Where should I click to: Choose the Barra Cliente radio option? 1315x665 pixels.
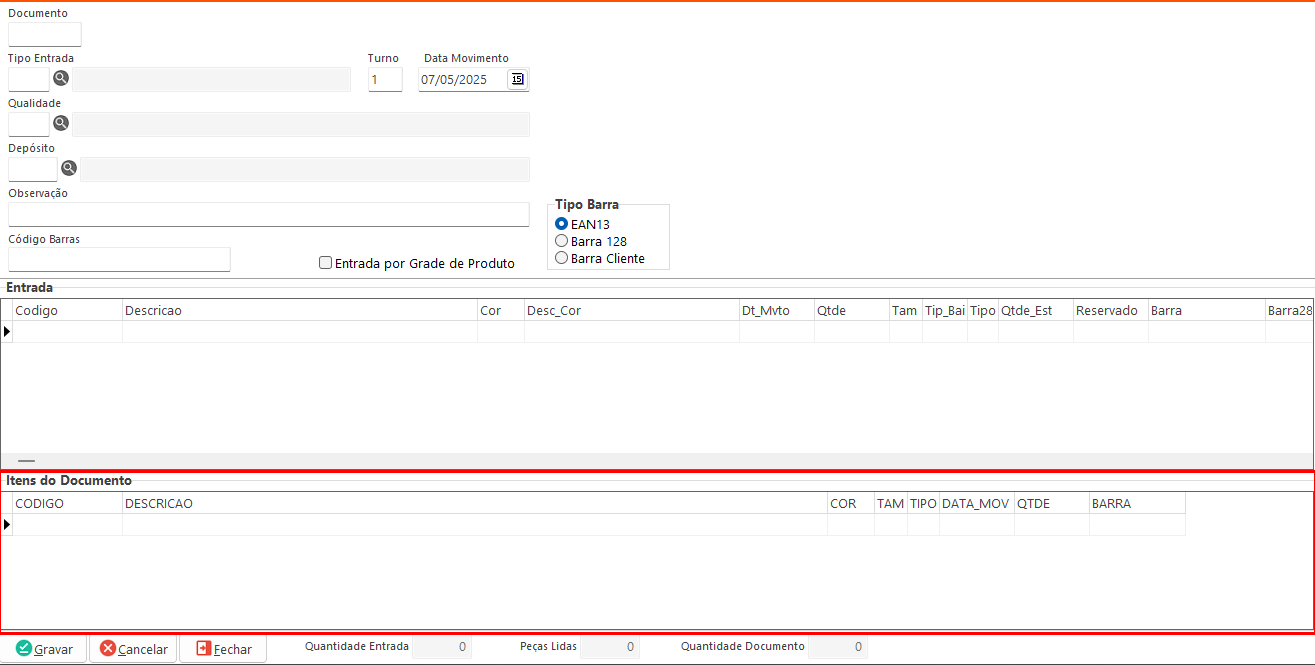click(562, 258)
